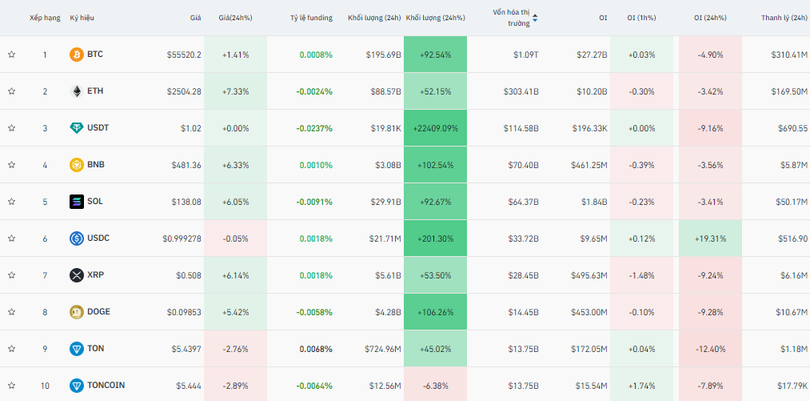Image resolution: width=810 pixels, height=401 pixels.
Task: Toggle favorite star for BTC row
Action: click(12, 54)
